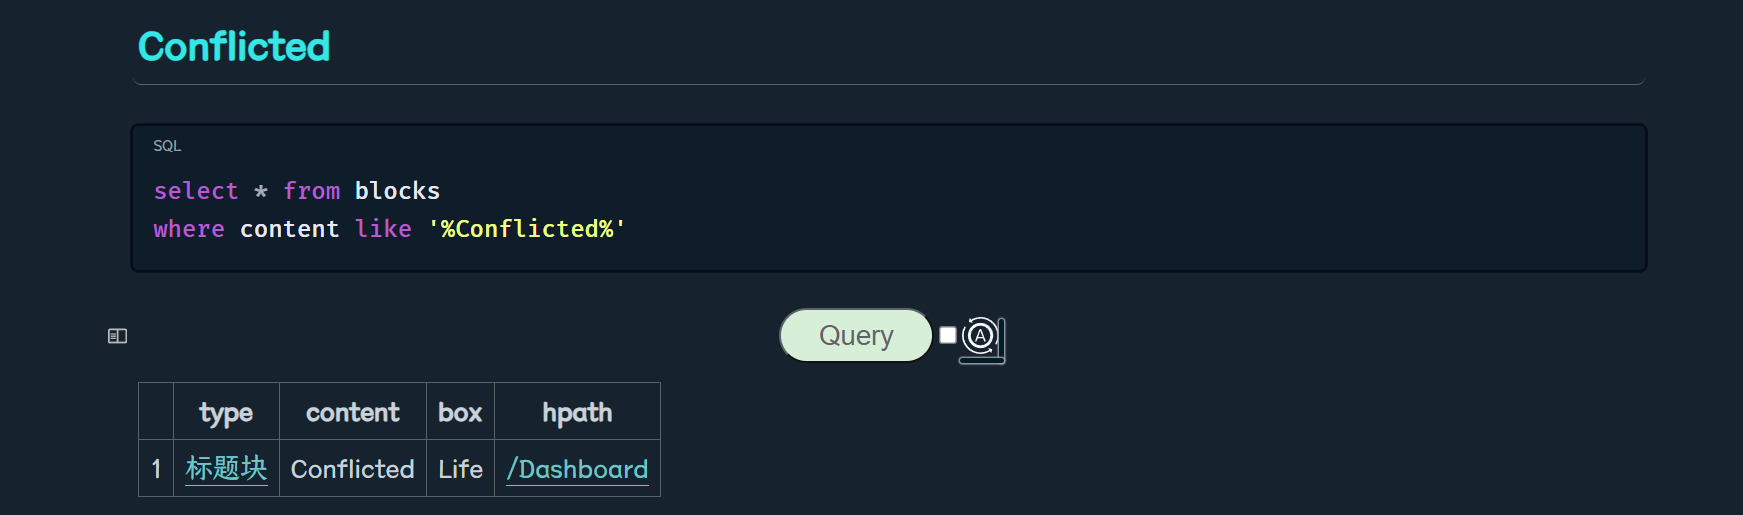1743x515 pixels.
Task: Click the 'box' column header
Action: click(x=460, y=412)
